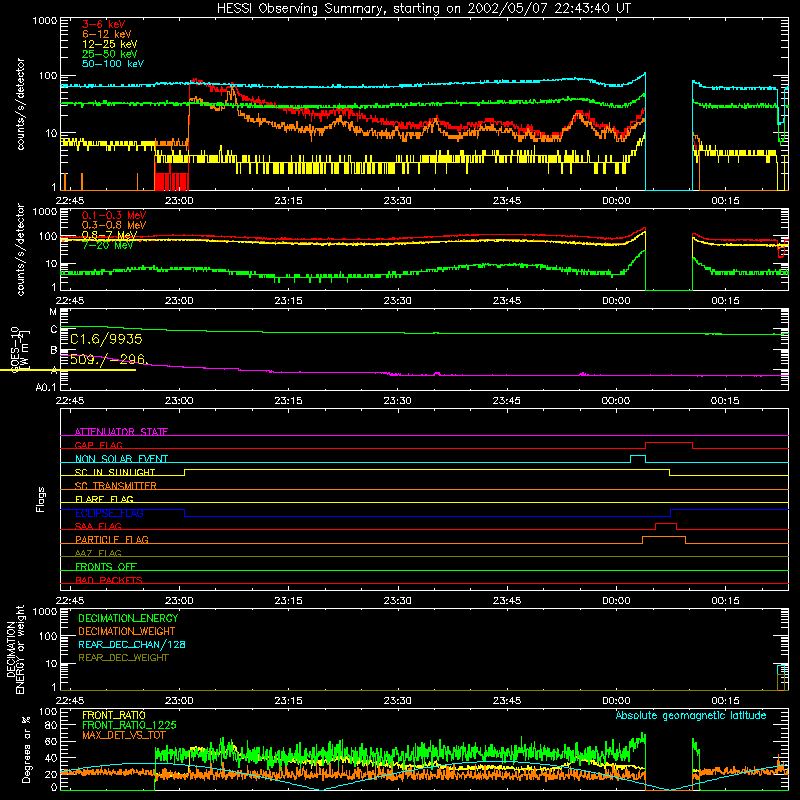
Task: Click the 00:00 tick under the GOES panel
Action: (x=616, y=401)
